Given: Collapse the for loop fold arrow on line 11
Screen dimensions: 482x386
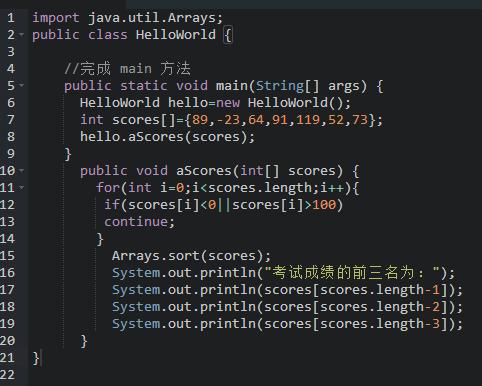Looking at the screenshot, I should pyautogui.click(x=22, y=187).
